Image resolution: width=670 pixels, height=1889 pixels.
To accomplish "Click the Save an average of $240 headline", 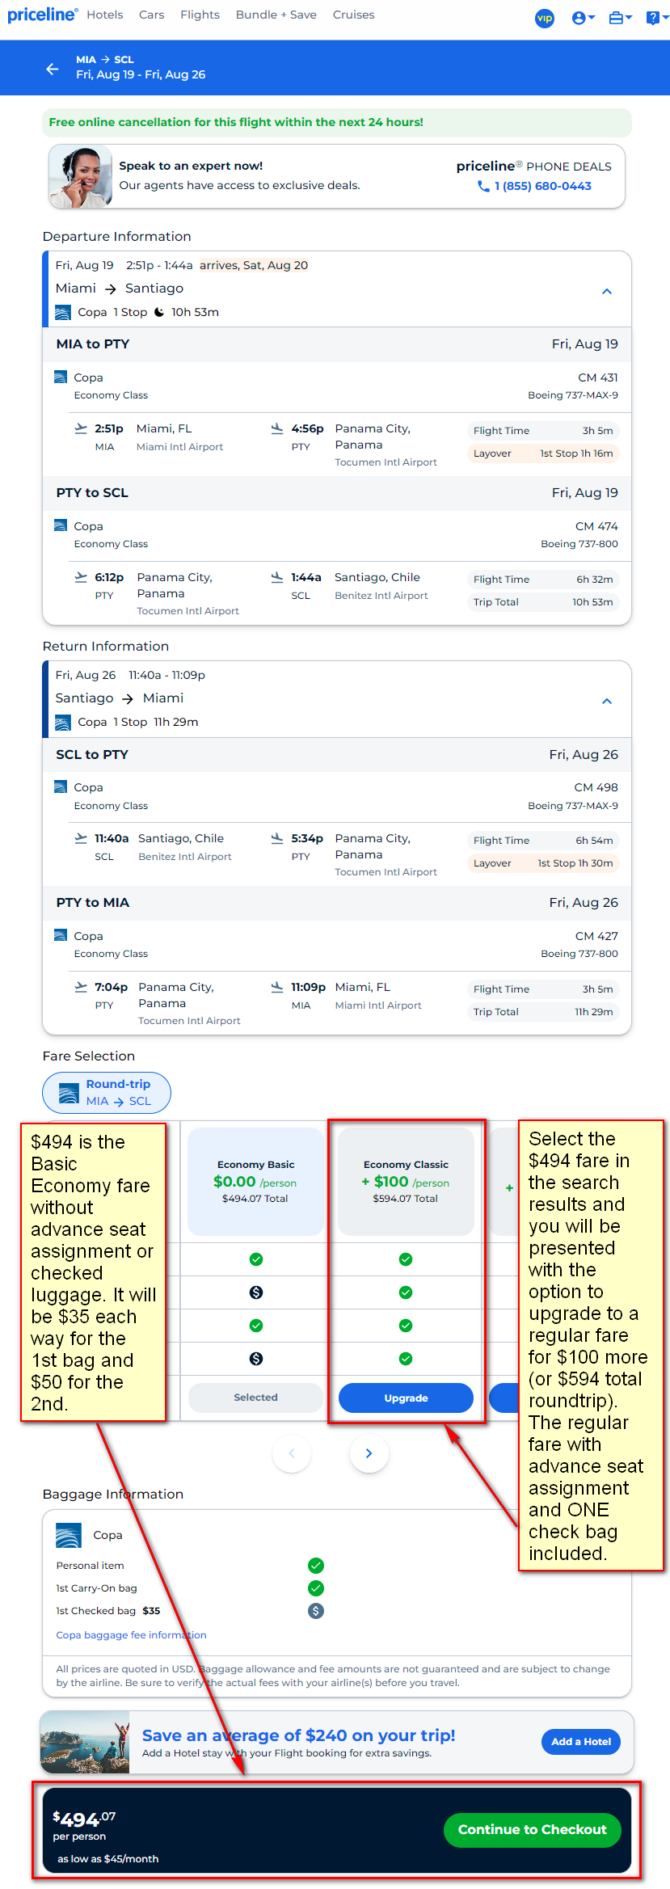I will pyautogui.click(x=298, y=1735).
